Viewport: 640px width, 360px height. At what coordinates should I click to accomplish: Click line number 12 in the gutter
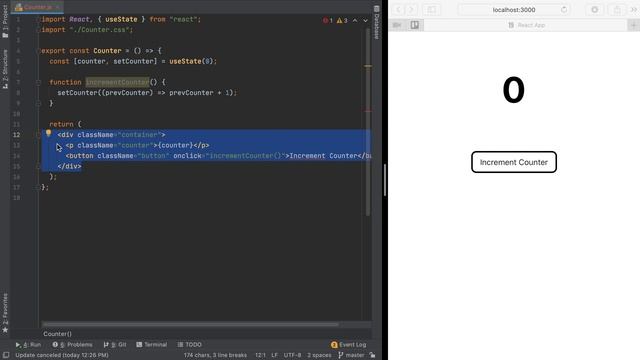(x=16, y=135)
